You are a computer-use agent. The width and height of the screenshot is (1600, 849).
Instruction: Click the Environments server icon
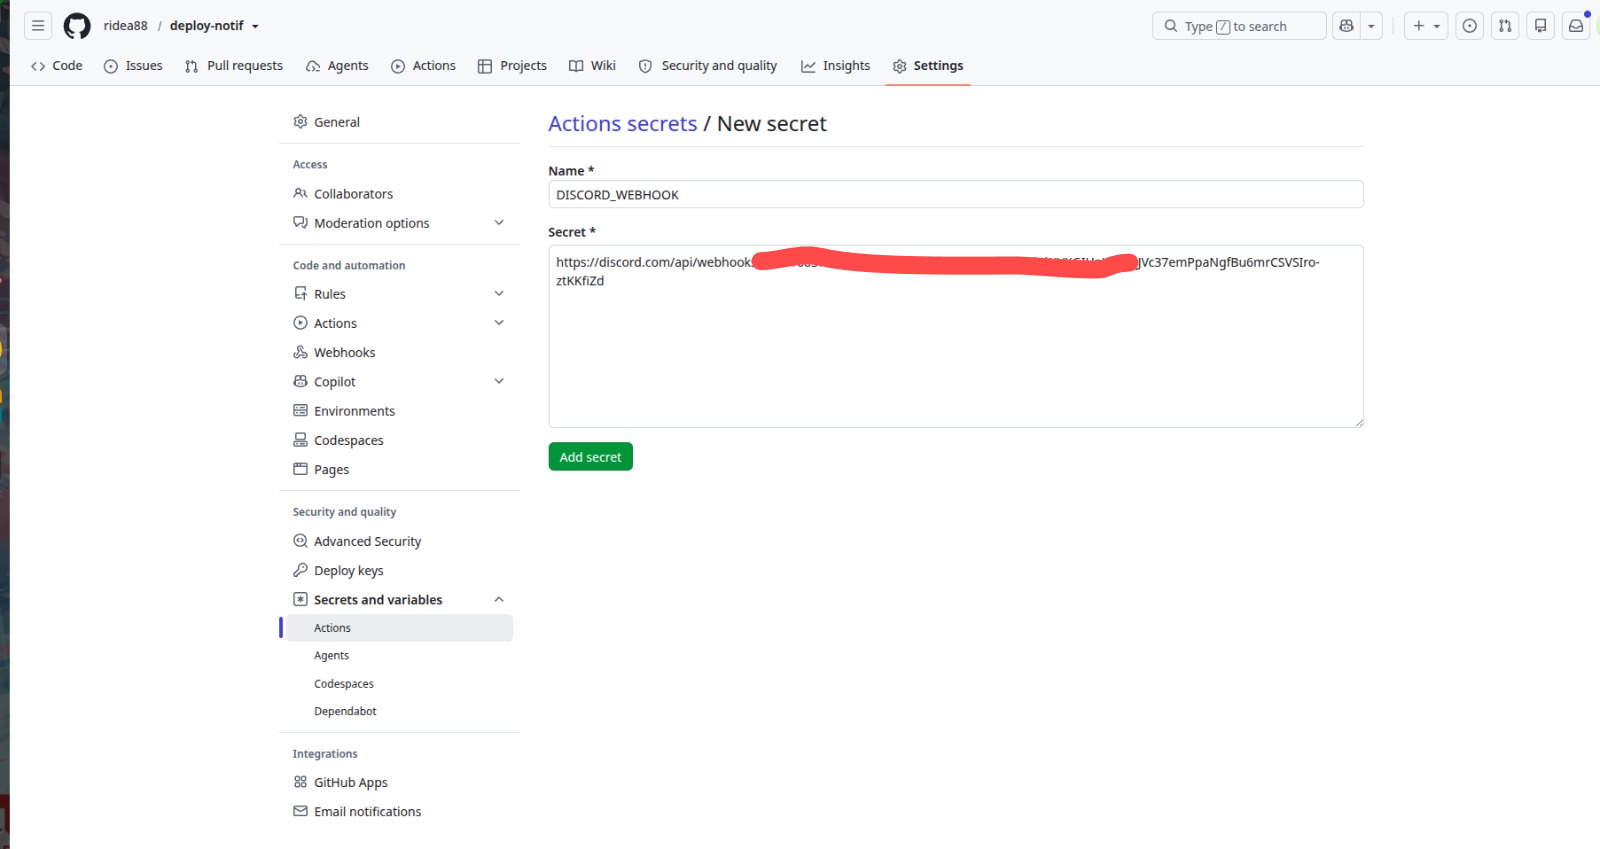coord(300,410)
